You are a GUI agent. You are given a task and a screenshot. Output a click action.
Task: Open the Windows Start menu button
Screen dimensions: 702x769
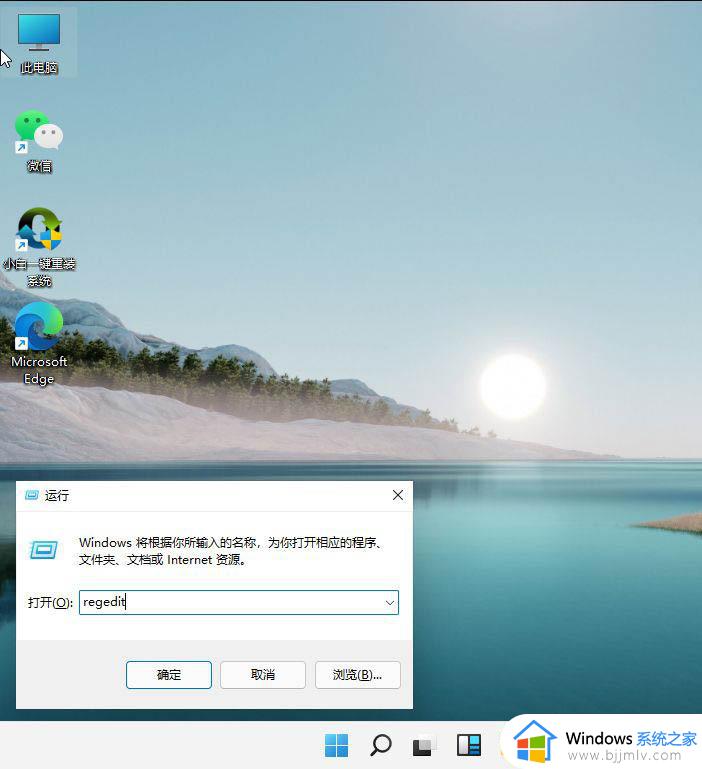tap(337, 745)
